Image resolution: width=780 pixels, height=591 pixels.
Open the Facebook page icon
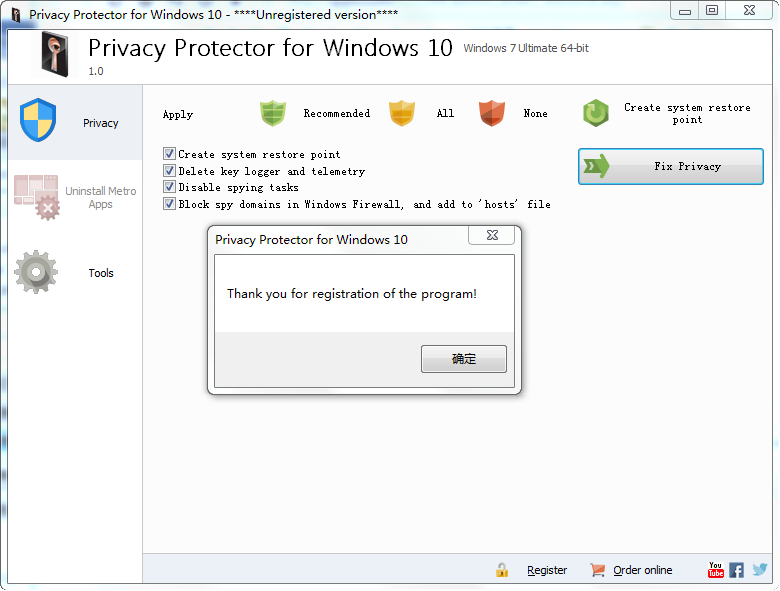(737, 570)
